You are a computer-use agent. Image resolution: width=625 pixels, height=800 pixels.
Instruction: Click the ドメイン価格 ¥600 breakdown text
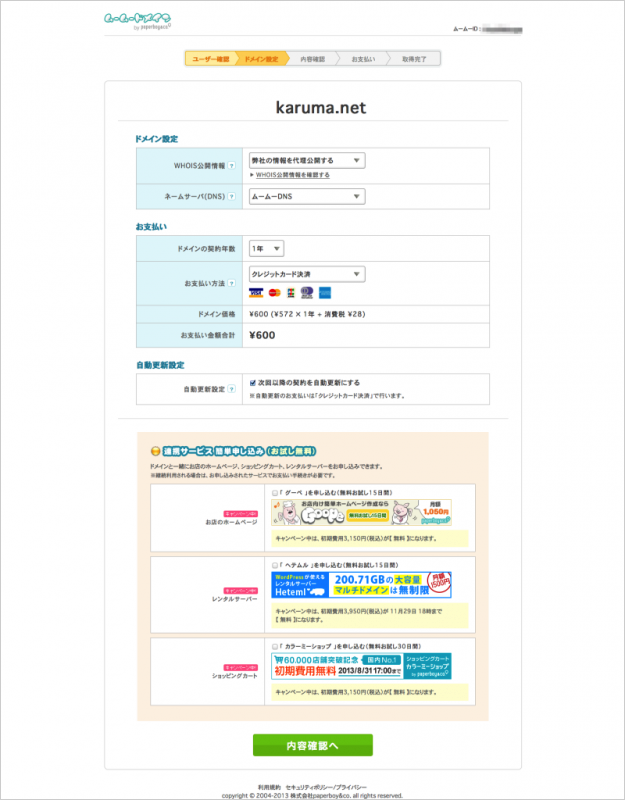[x=307, y=314]
